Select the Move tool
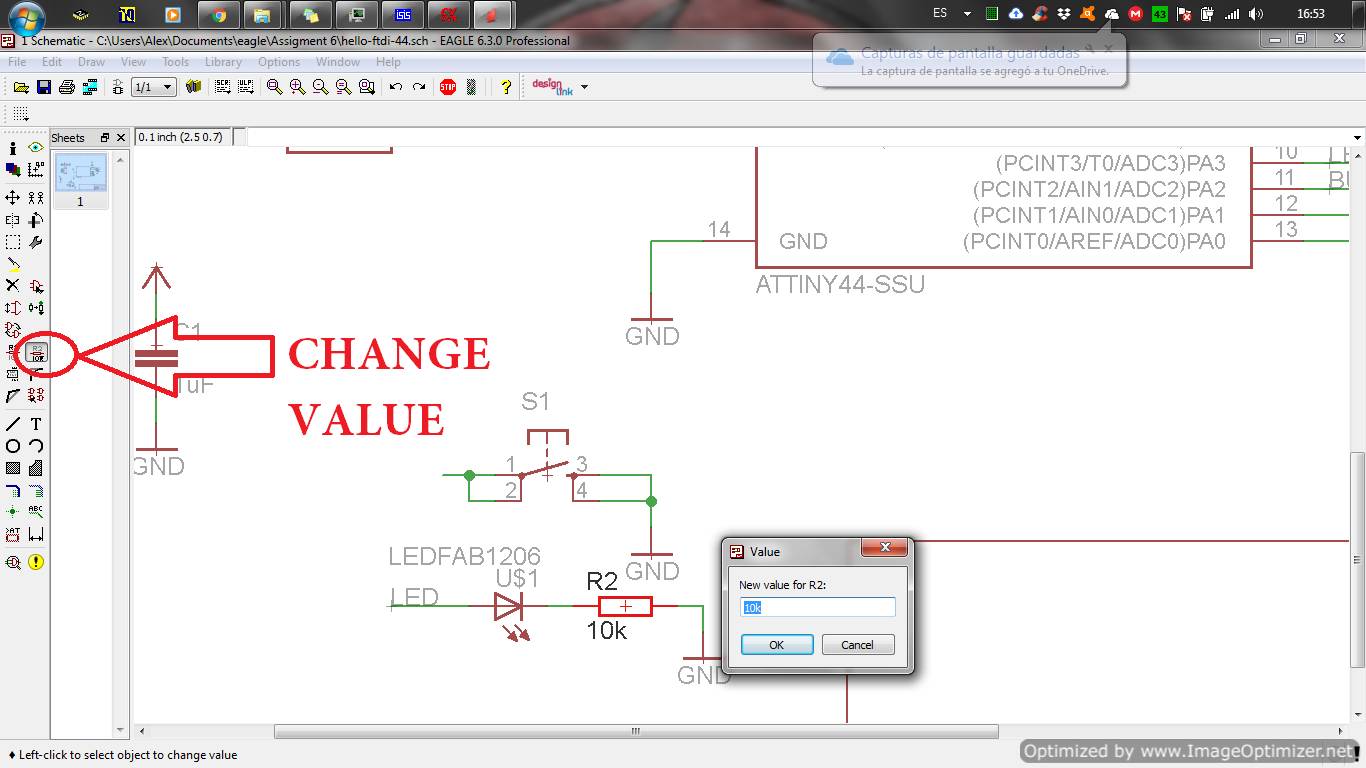The width and height of the screenshot is (1366, 768). tap(13, 198)
